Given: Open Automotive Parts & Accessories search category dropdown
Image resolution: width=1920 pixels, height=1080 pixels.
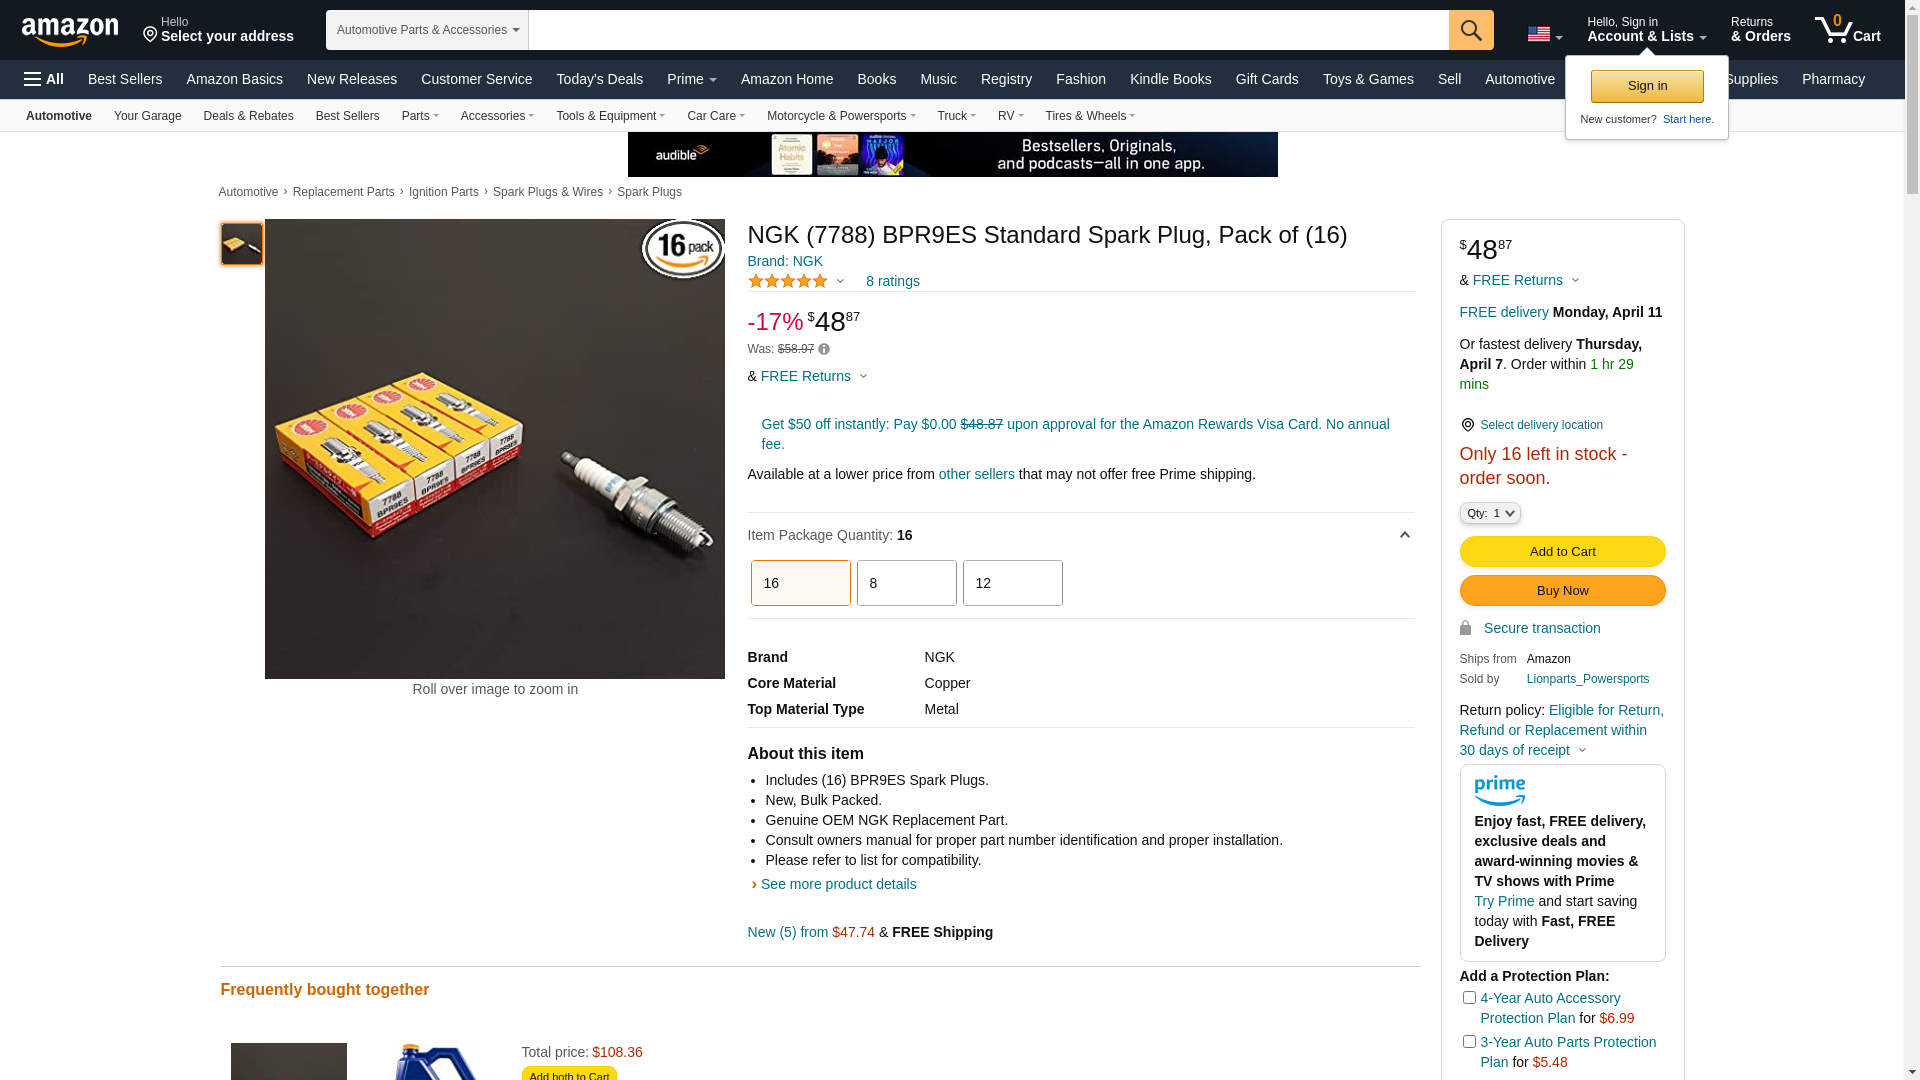Looking at the screenshot, I should (x=427, y=30).
